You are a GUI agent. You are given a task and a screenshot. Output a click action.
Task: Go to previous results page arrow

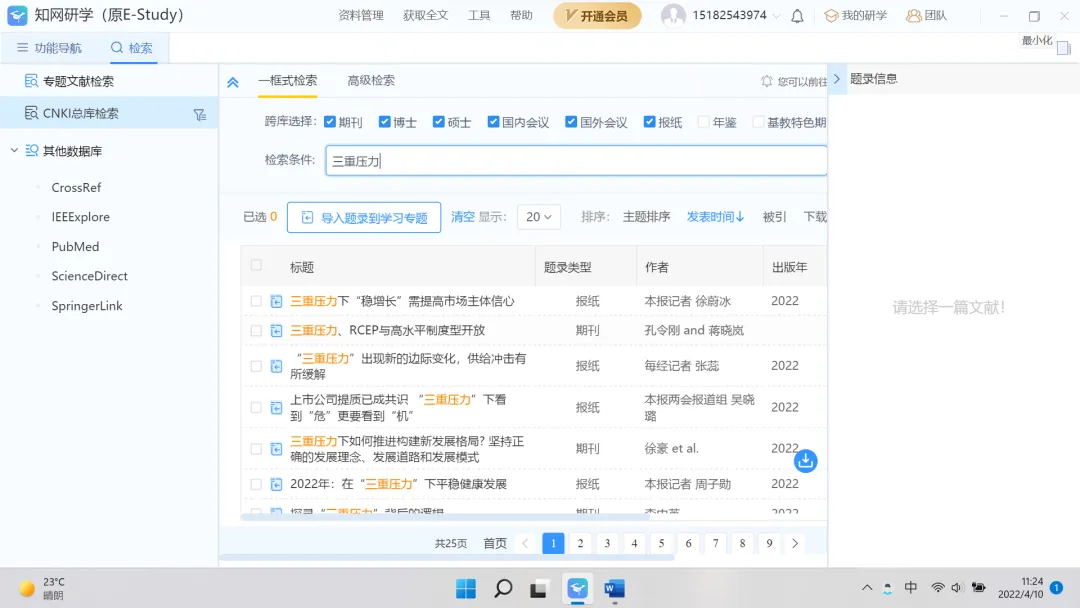pyautogui.click(x=526, y=543)
